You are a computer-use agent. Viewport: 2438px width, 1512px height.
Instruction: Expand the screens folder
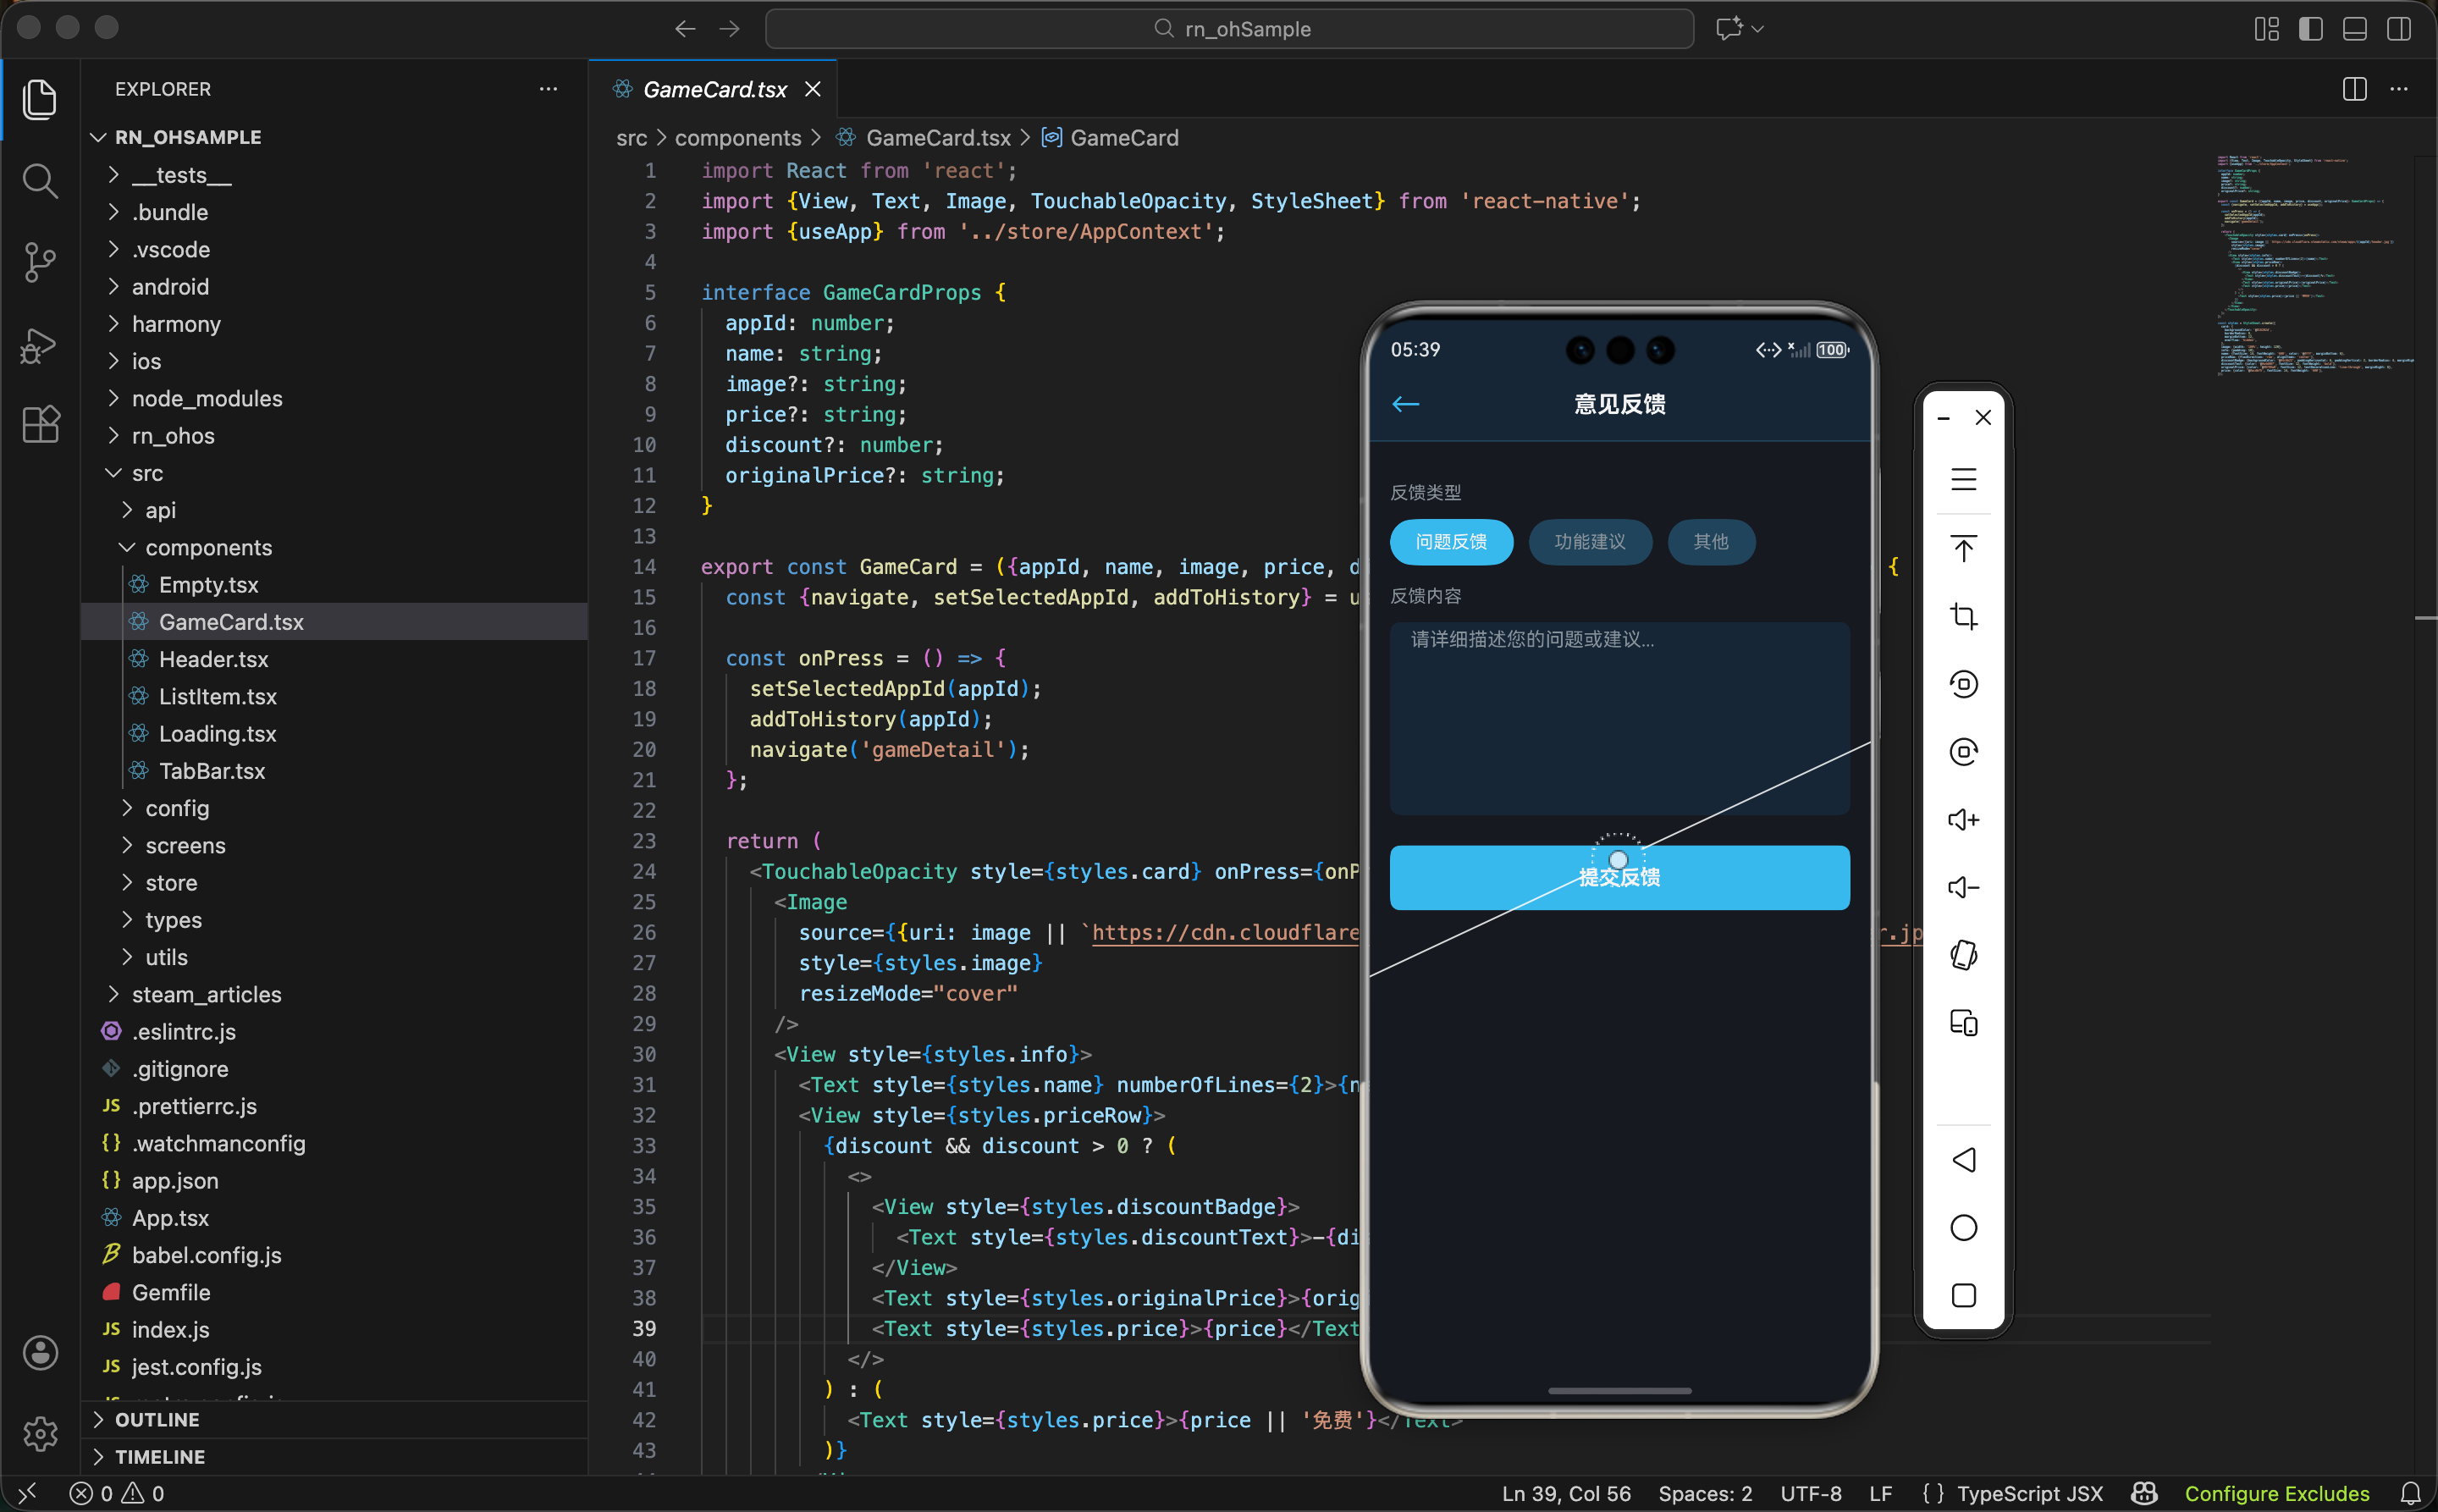[x=185, y=845]
